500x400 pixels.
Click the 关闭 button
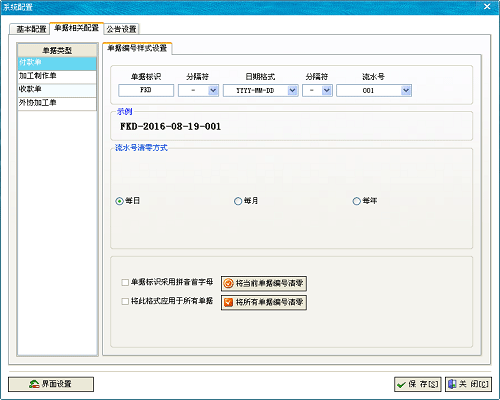(468, 384)
